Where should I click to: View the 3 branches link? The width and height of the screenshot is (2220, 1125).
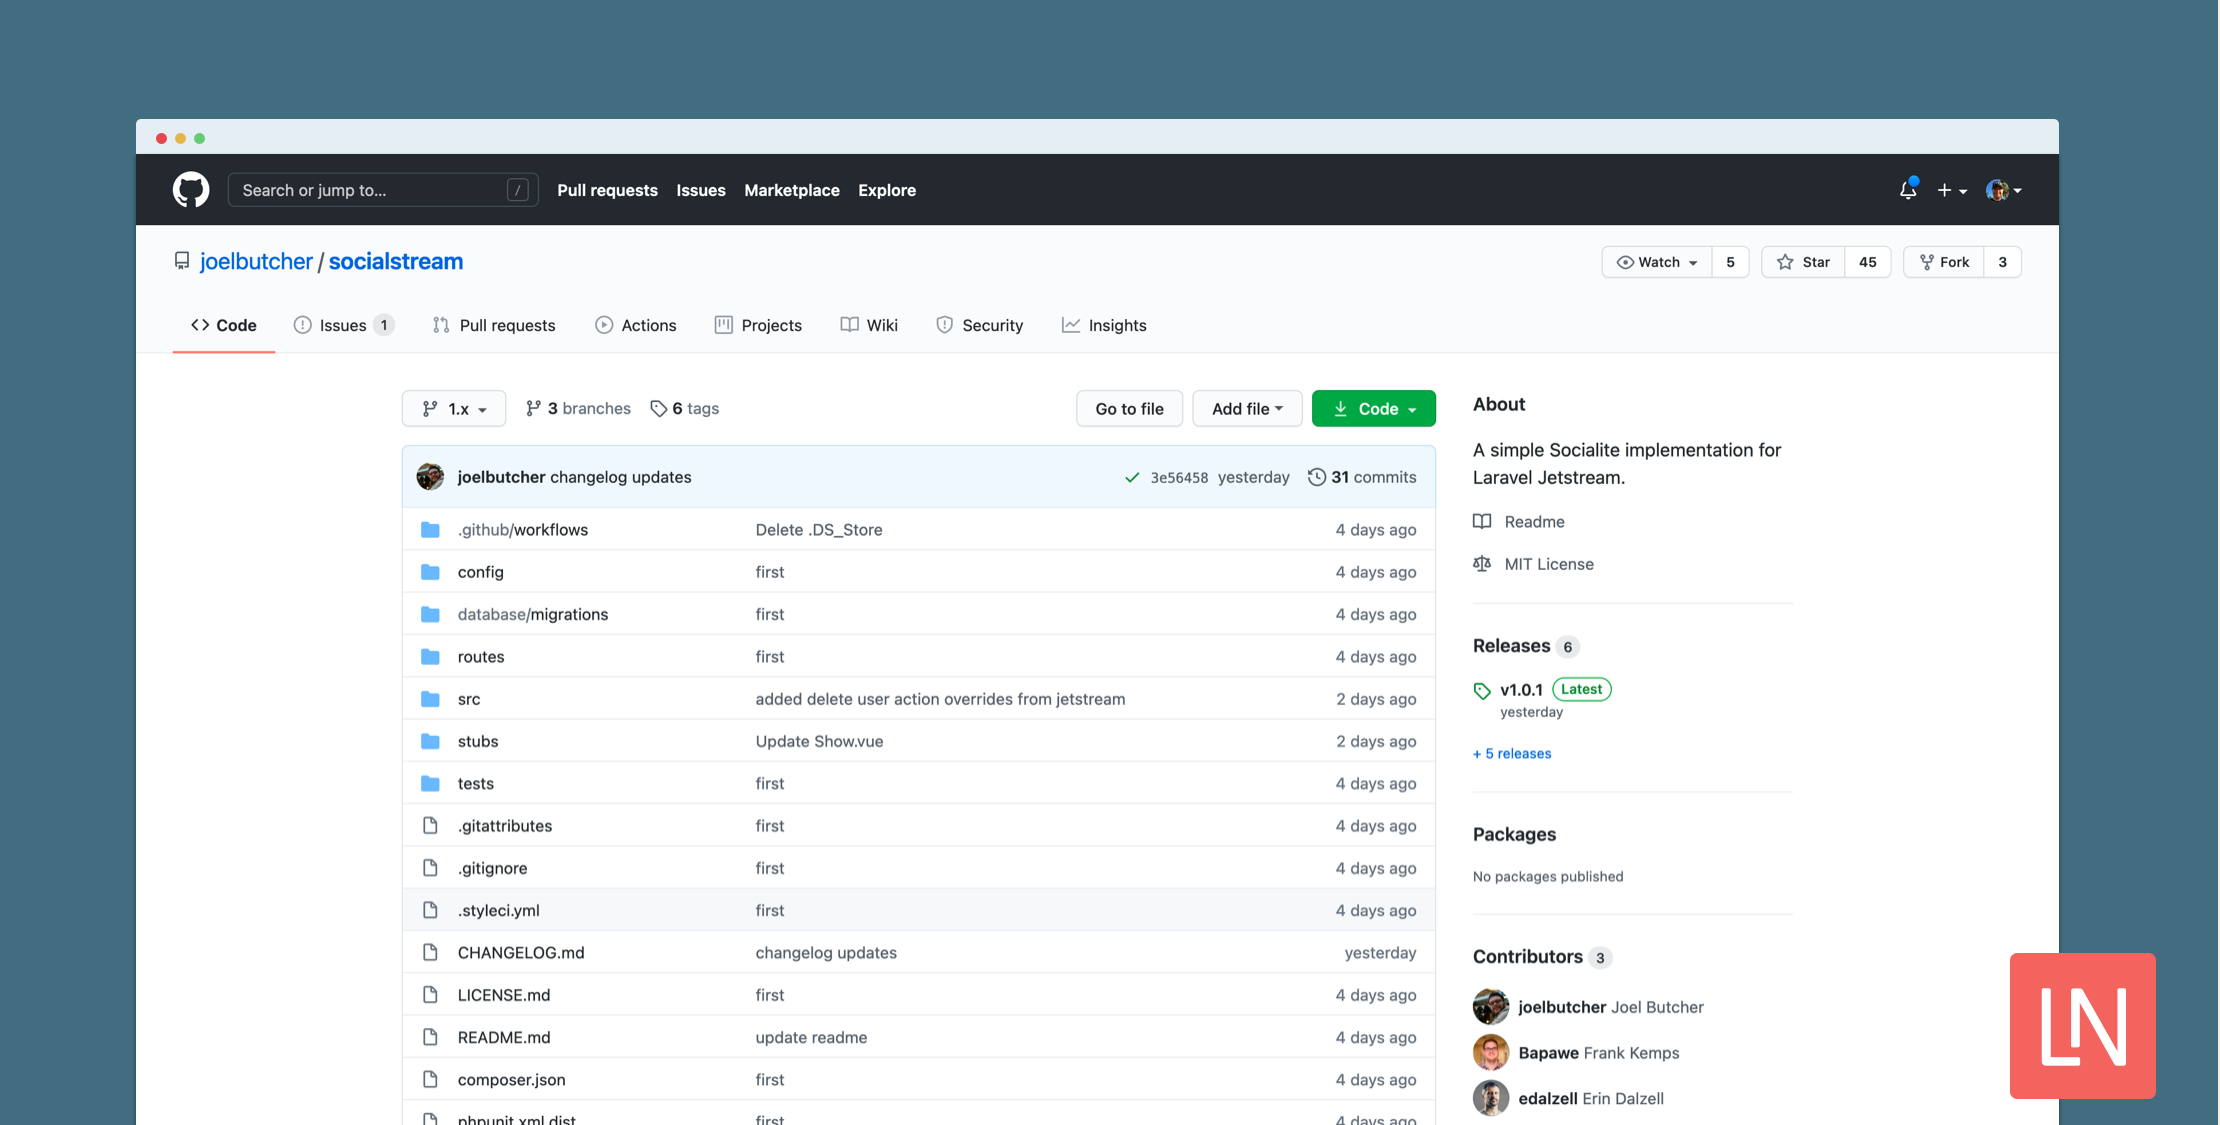tap(578, 408)
